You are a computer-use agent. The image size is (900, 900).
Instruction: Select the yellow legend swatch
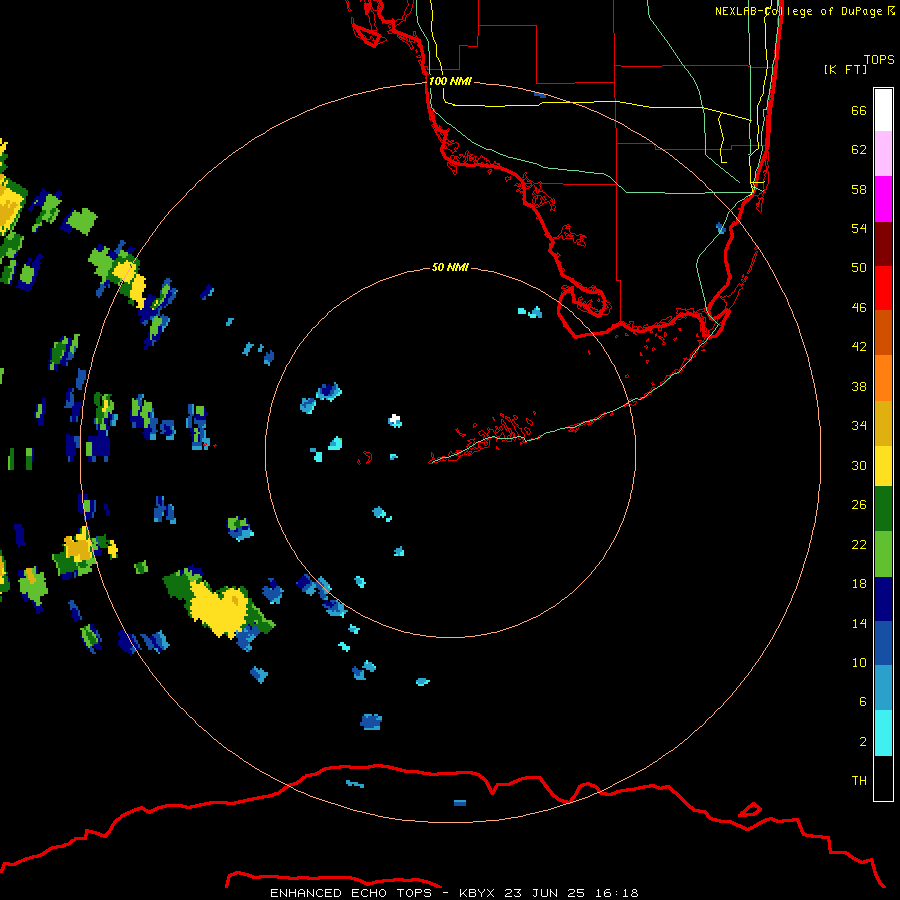[883, 465]
